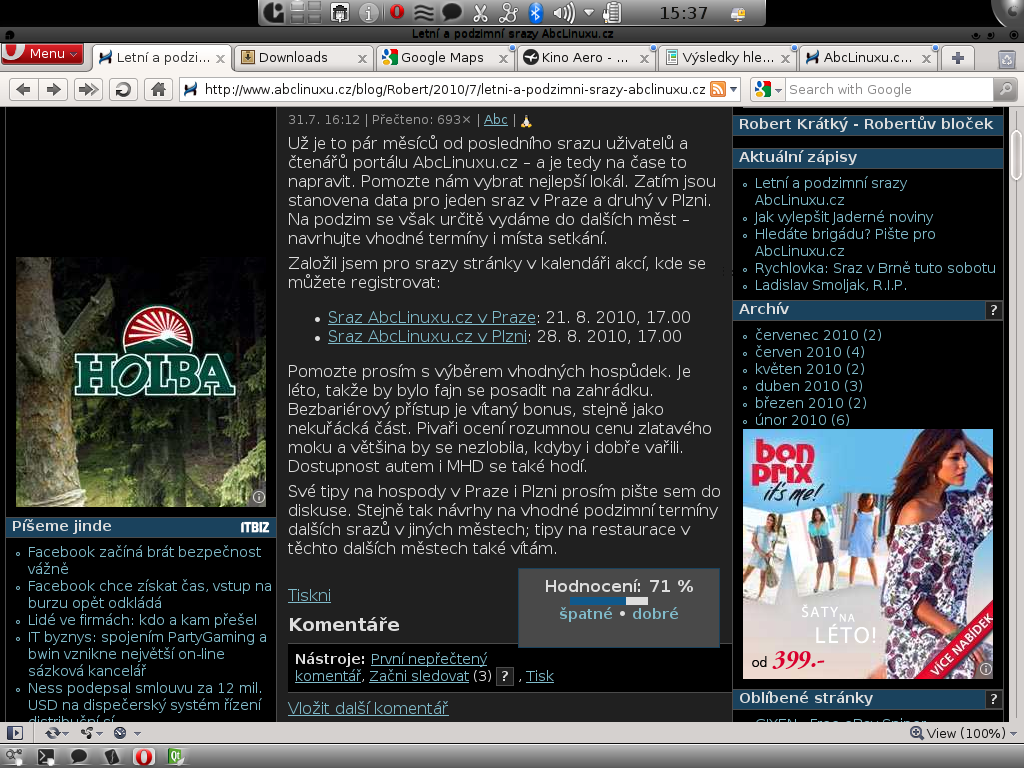1024x768 pixels.
Task: Close the Downloads tab
Action: coord(362,59)
